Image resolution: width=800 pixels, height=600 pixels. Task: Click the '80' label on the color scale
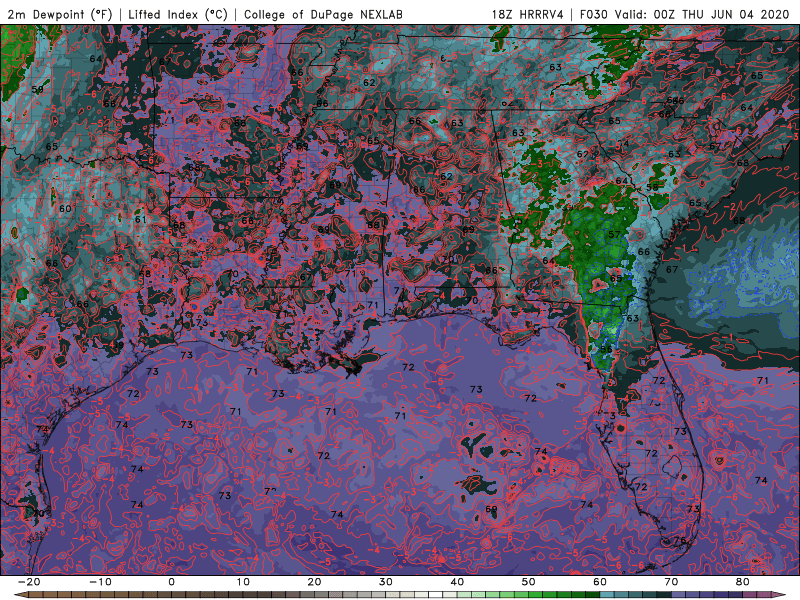click(x=743, y=582)
